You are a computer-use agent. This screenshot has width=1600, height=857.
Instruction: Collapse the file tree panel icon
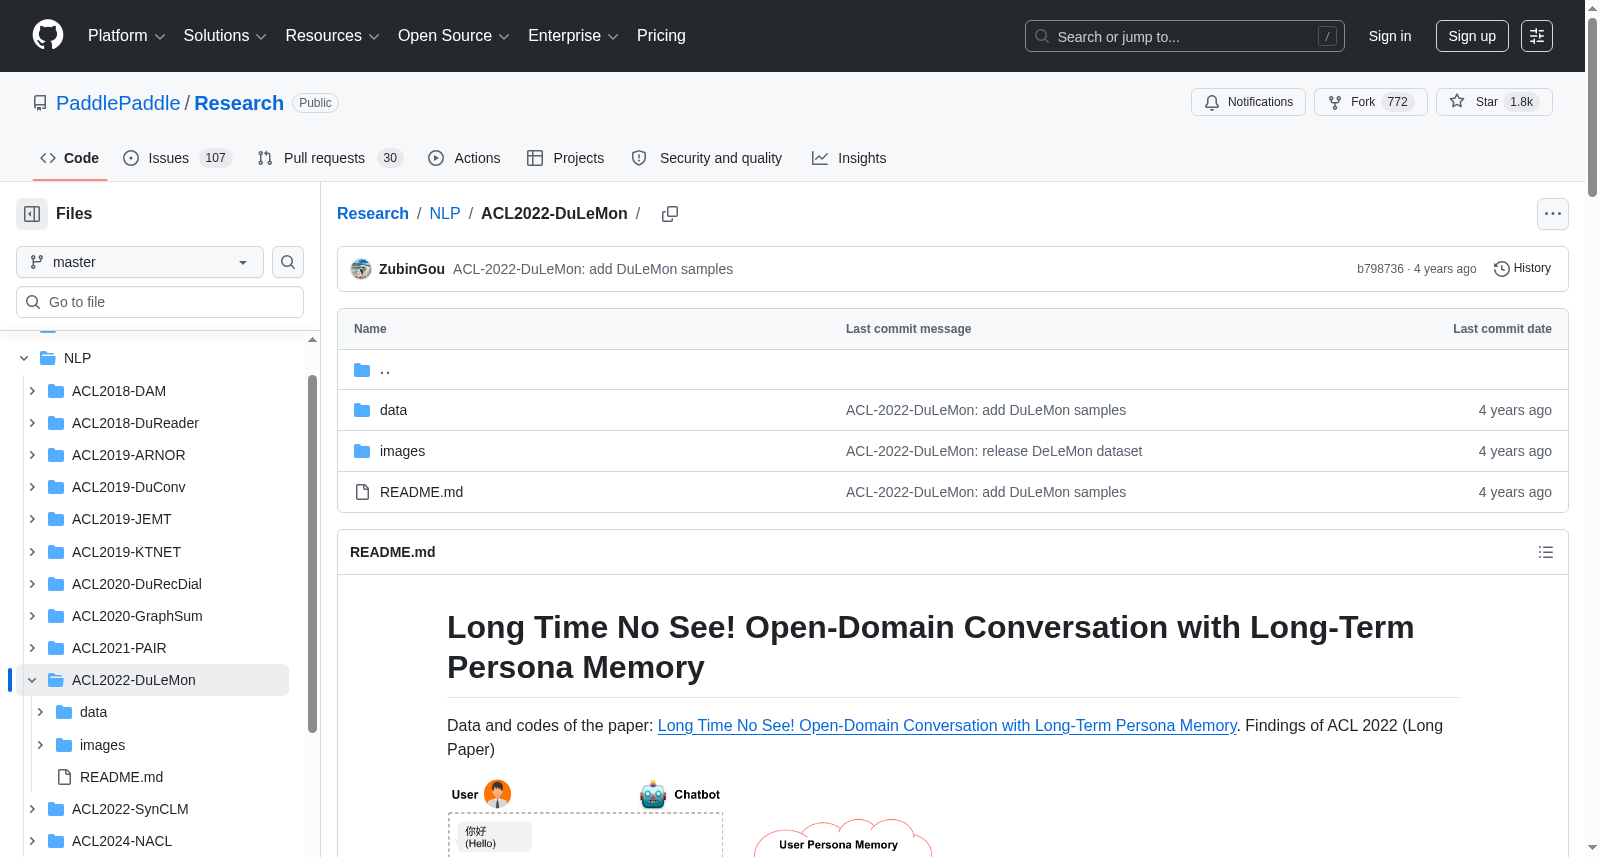click(x=32, y=214)
